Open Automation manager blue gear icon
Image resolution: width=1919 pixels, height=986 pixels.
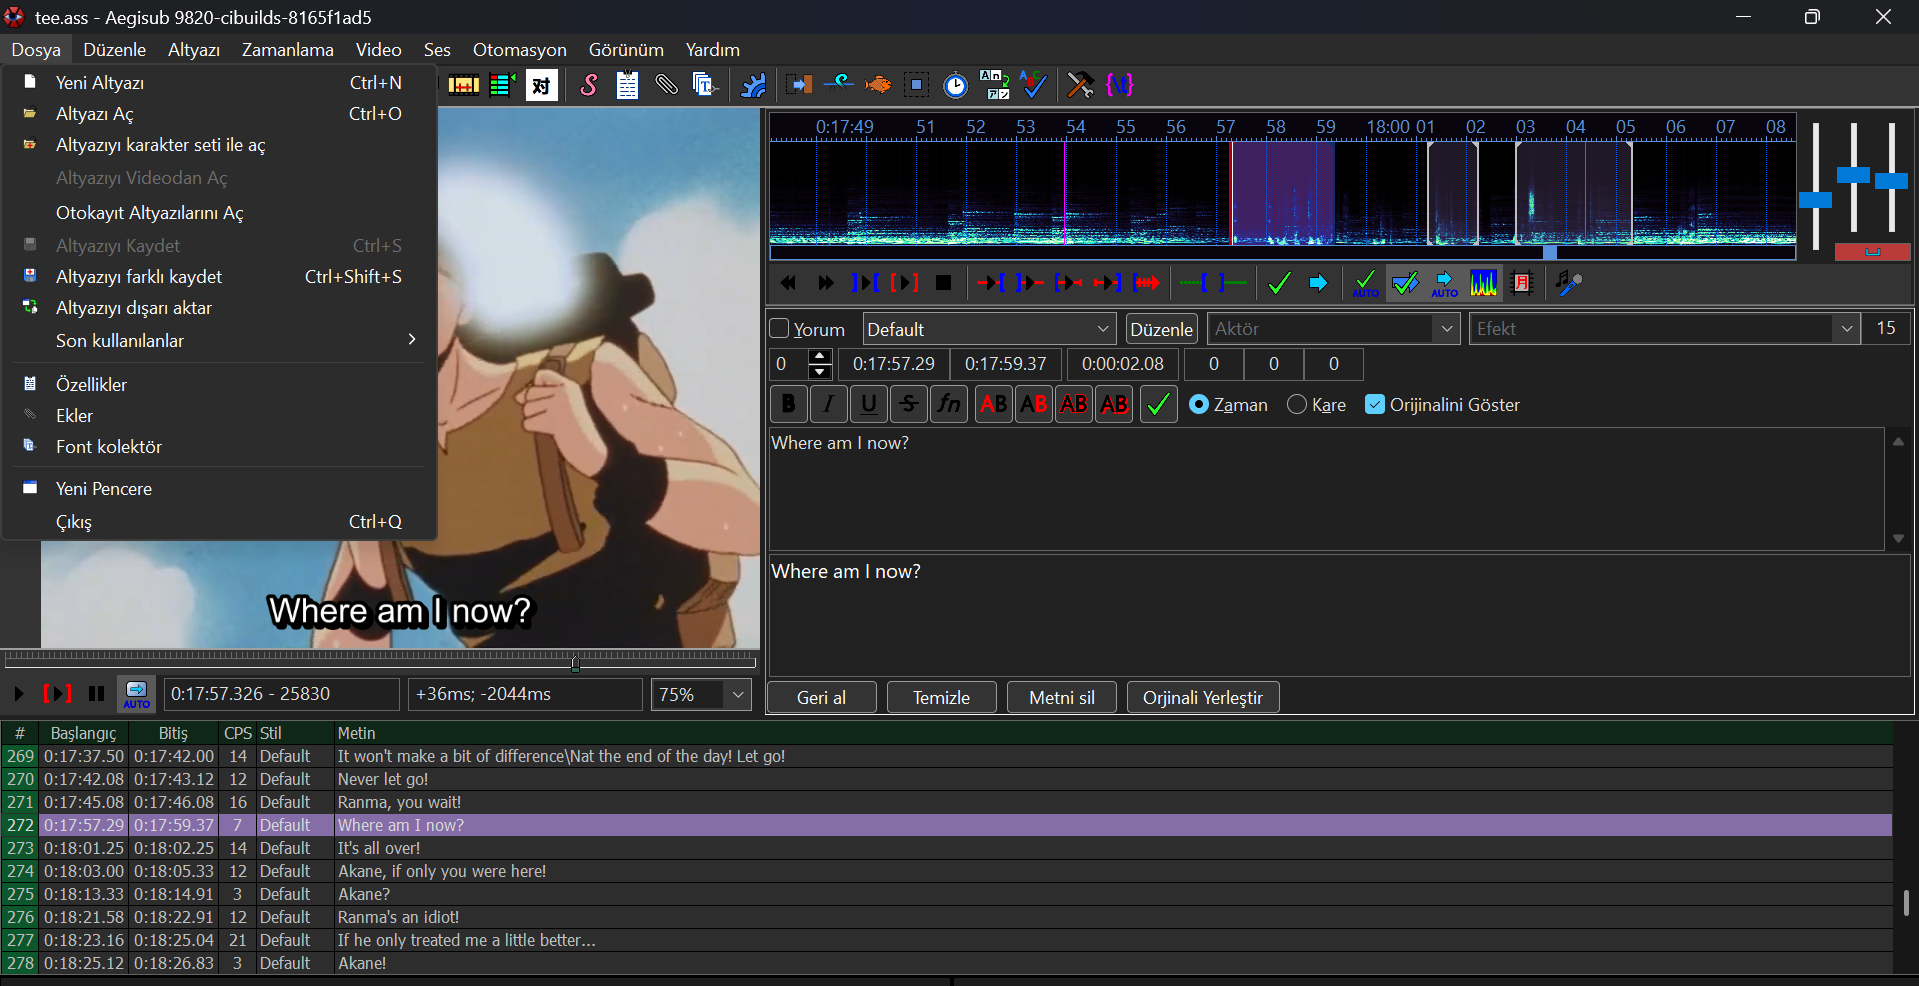tap(753, 85)
